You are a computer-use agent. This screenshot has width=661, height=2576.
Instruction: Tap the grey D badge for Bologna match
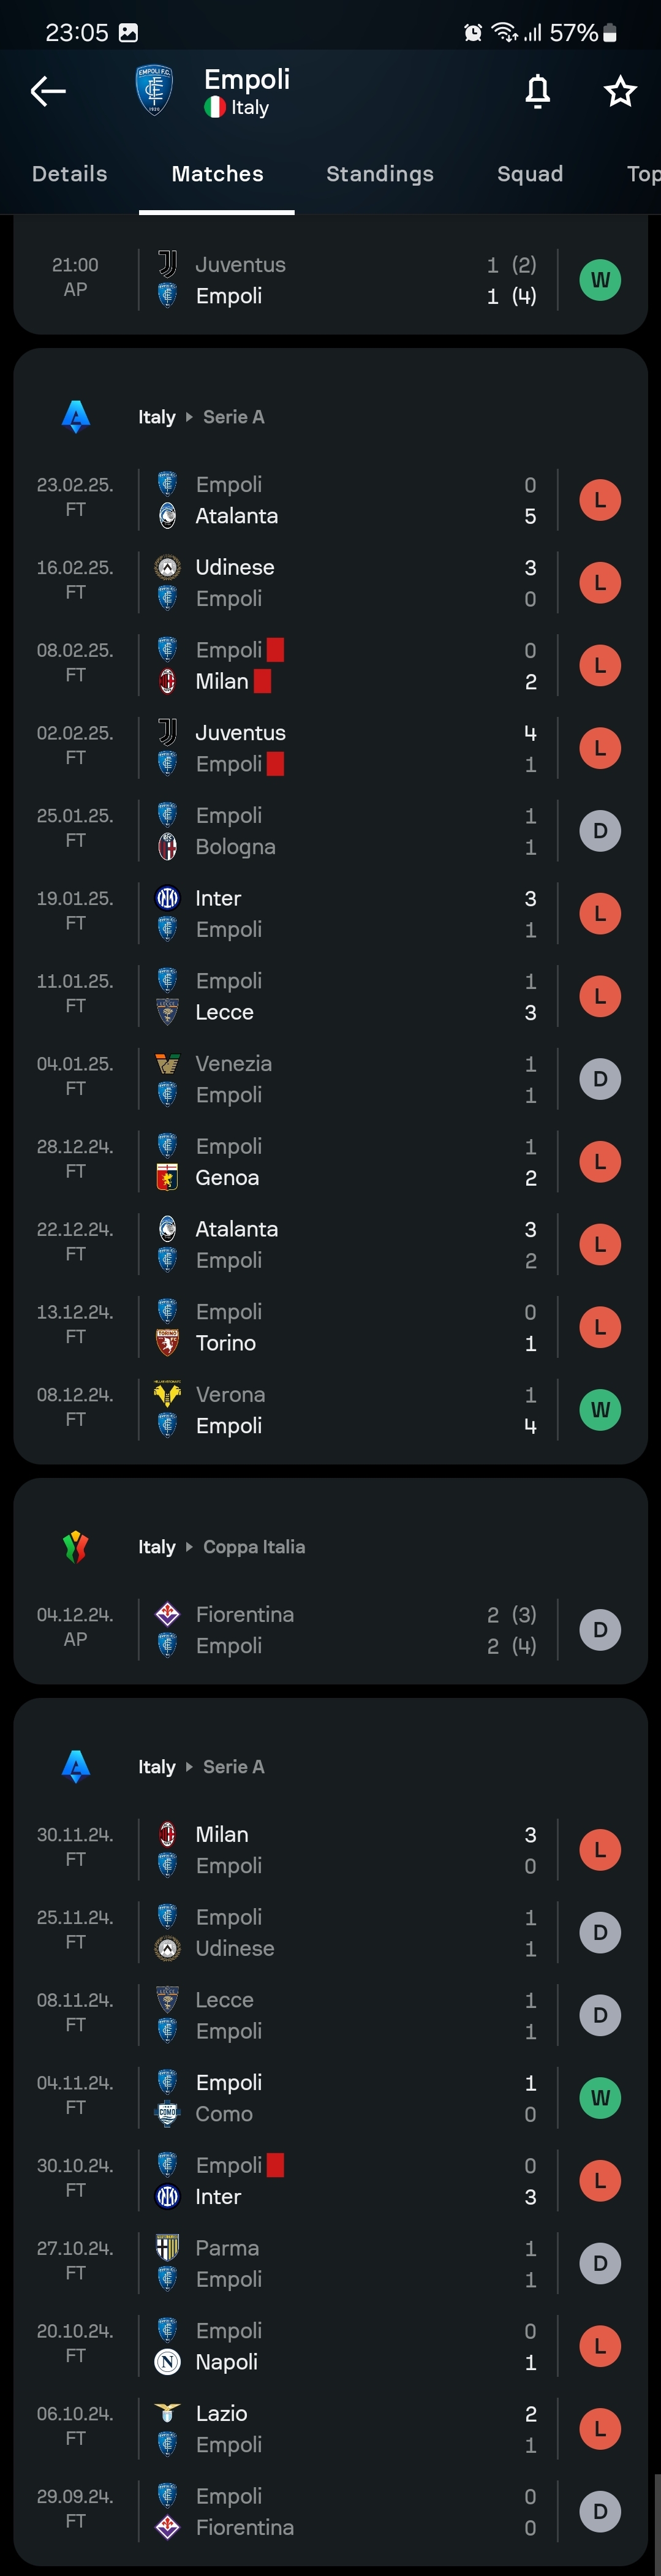pos(600,831)
